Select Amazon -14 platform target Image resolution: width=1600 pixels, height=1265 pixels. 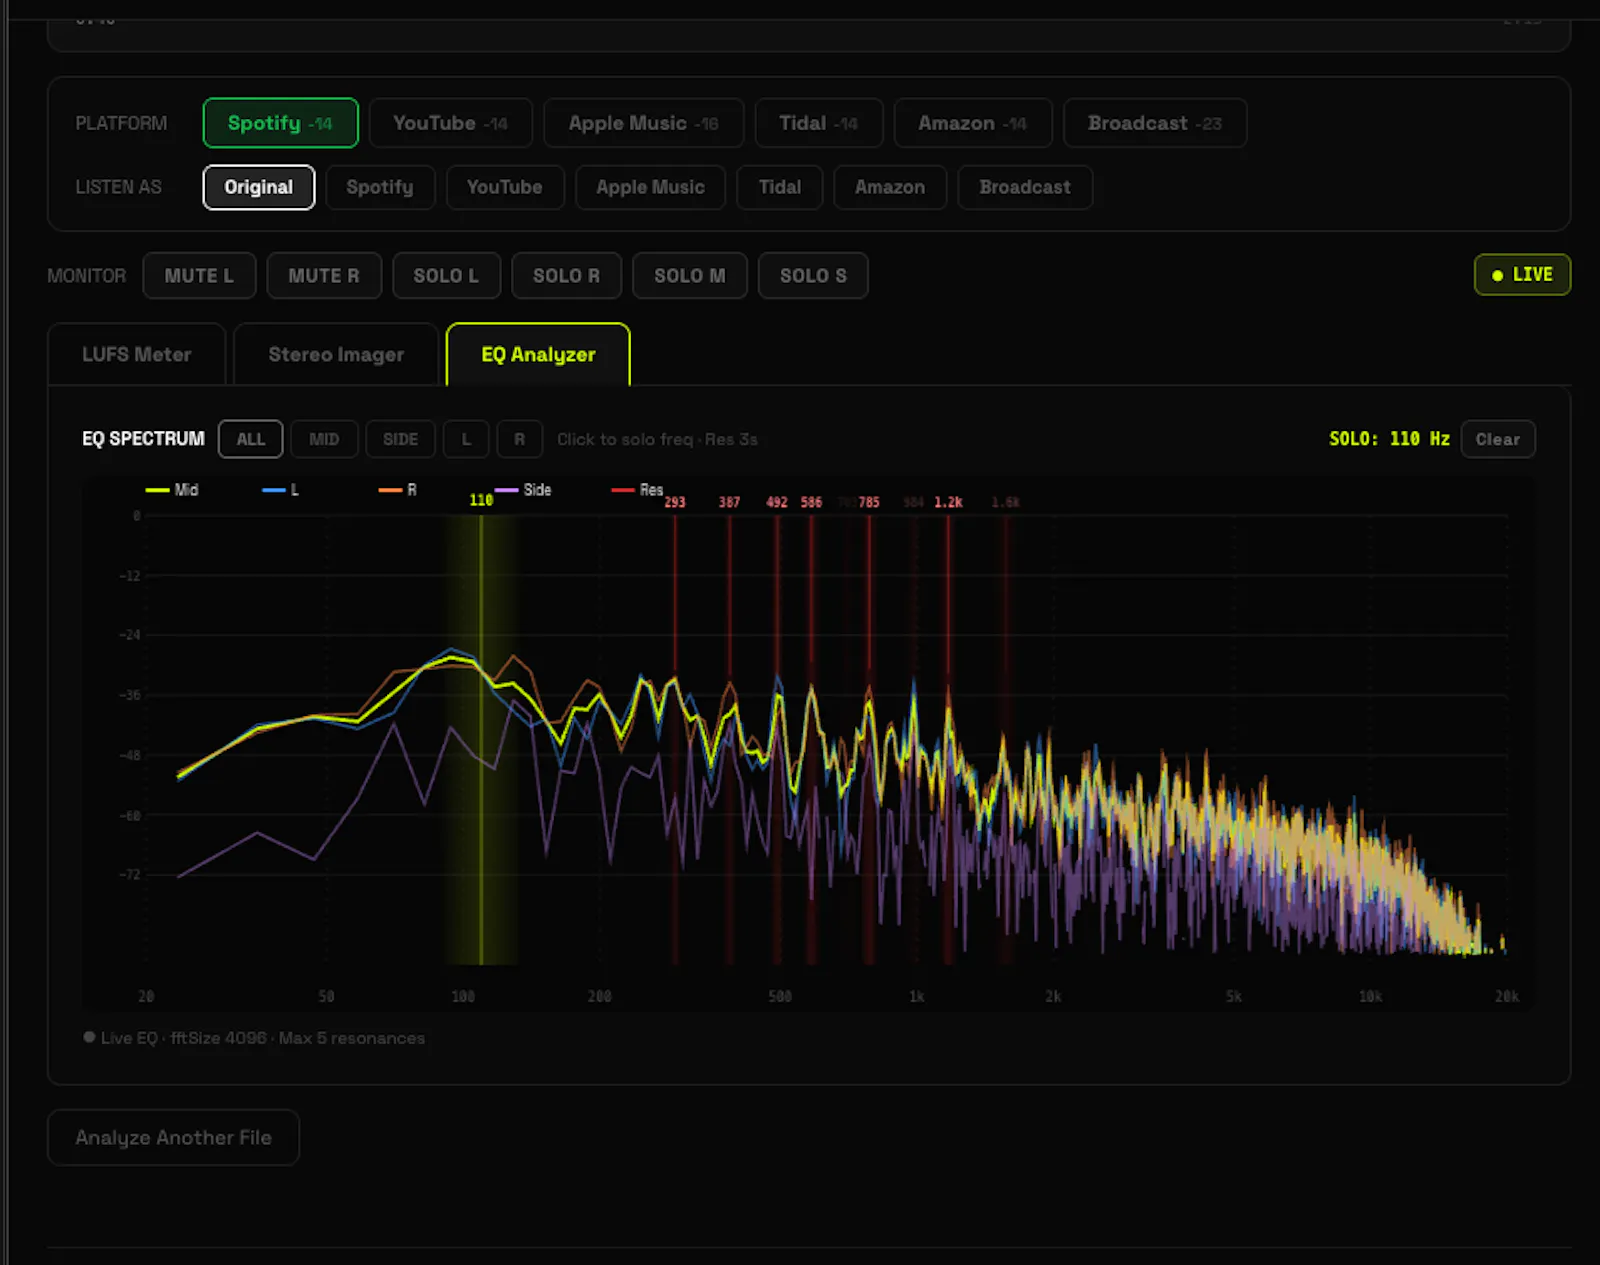pos(972,123)
